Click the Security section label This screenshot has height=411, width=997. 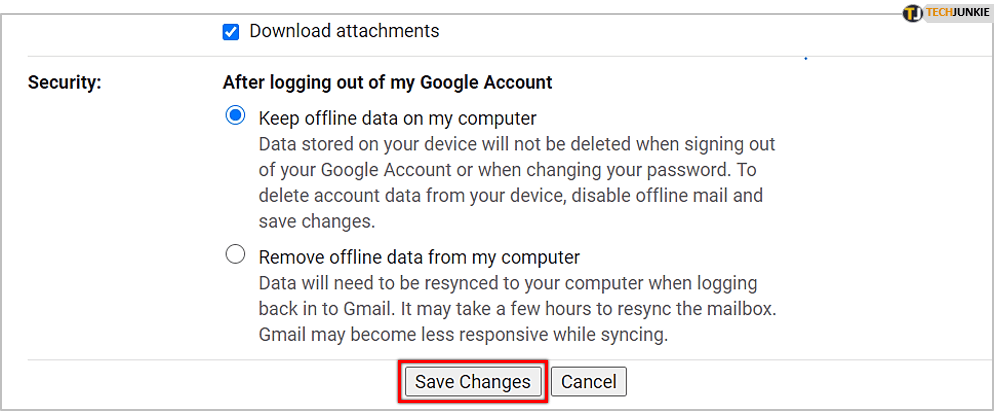[65, 83]
